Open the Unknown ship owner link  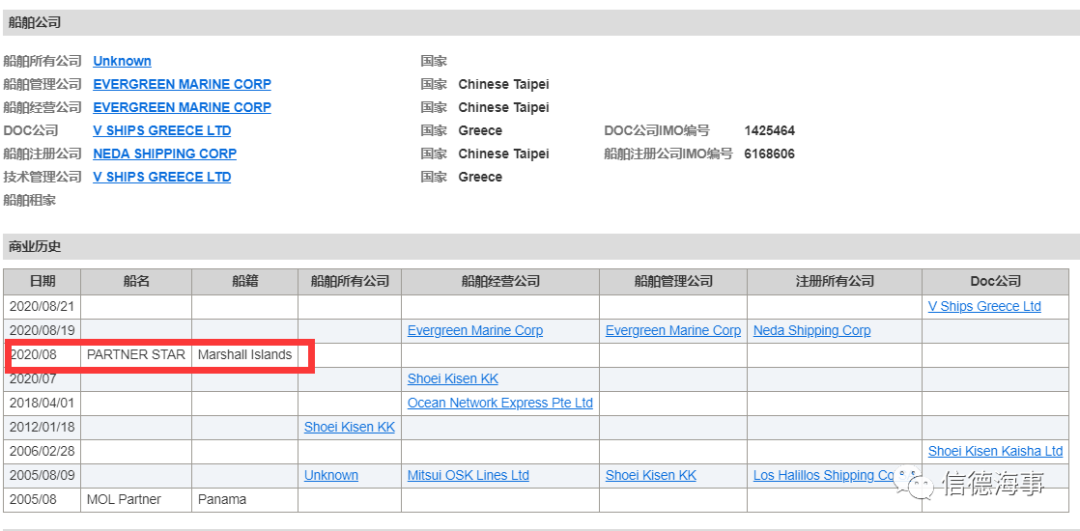(122, 61)
